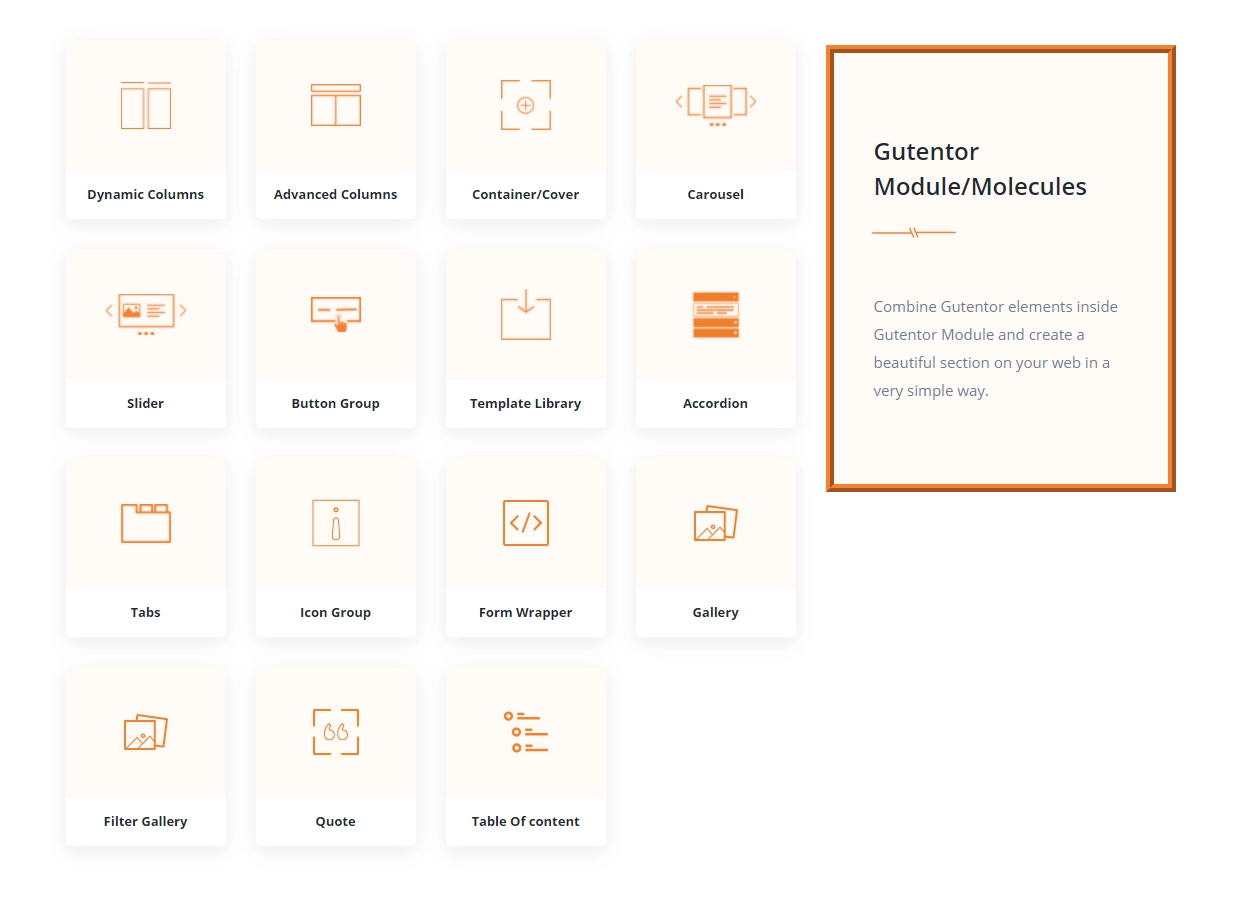Open the Icon Group label
This screenshot has width=1253, height=901.
point(336,613)
